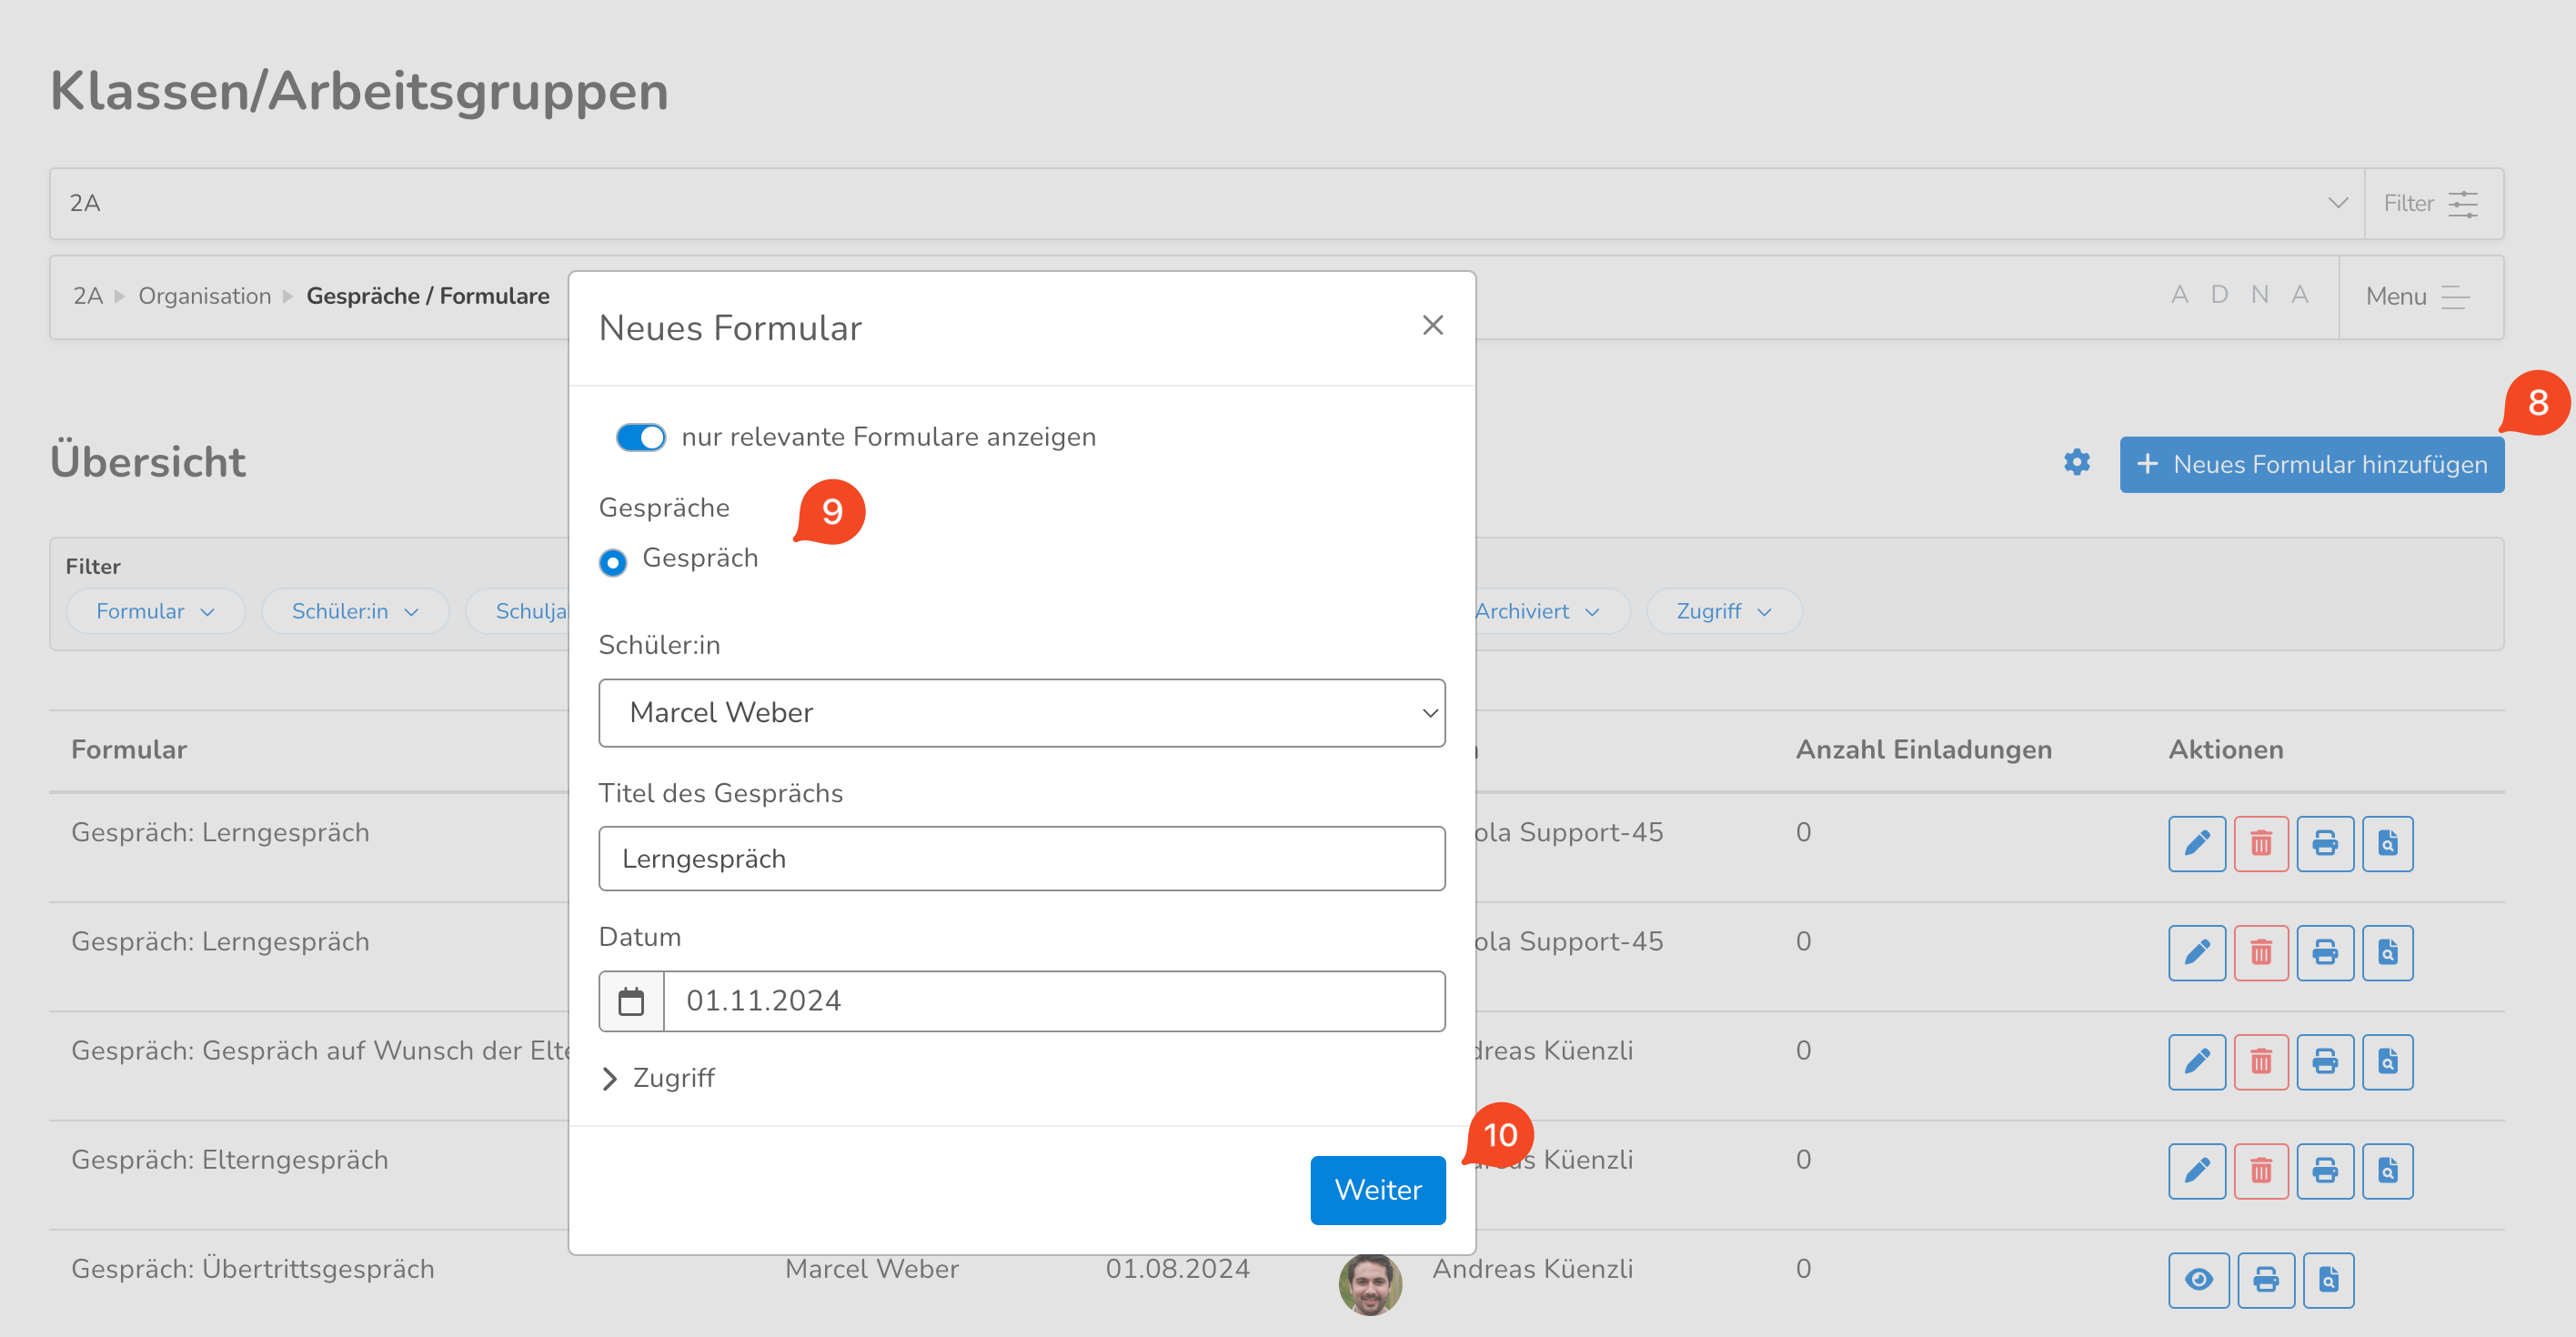Select the Gespräch radio button
Image resolution: width=2576 pixels, height=1337 pixels.
click(613, 562)
